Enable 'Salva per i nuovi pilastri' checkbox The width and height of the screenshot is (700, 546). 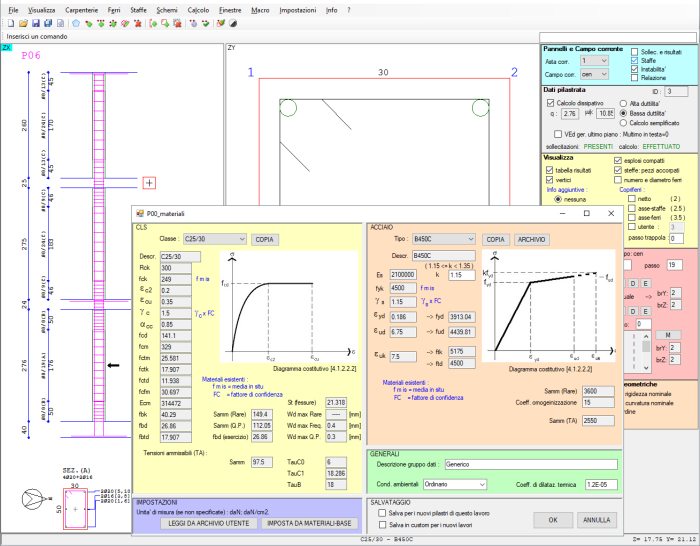coord(382,511)
